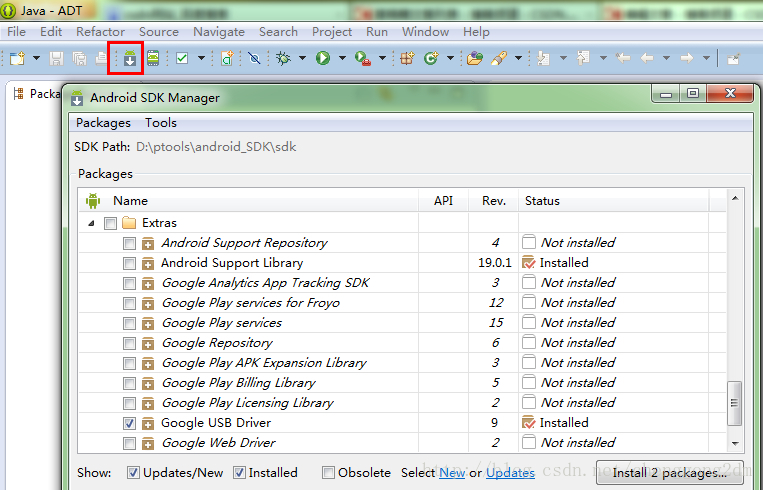Open SDK Manager Packages menu
The height and width of the screenshot is (490, 763).
pyautogui.click(x=103, y=123)
